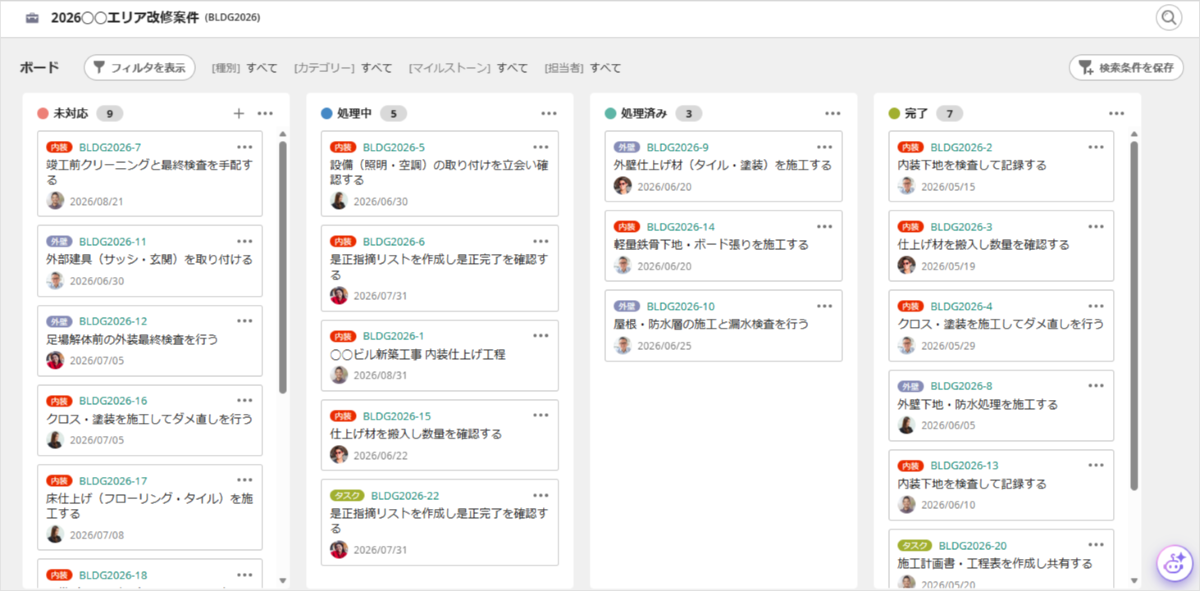Click the 未対応 column scroll-up arrow
This screenshot has height=591, width=1200.
(x=283, y=134)
